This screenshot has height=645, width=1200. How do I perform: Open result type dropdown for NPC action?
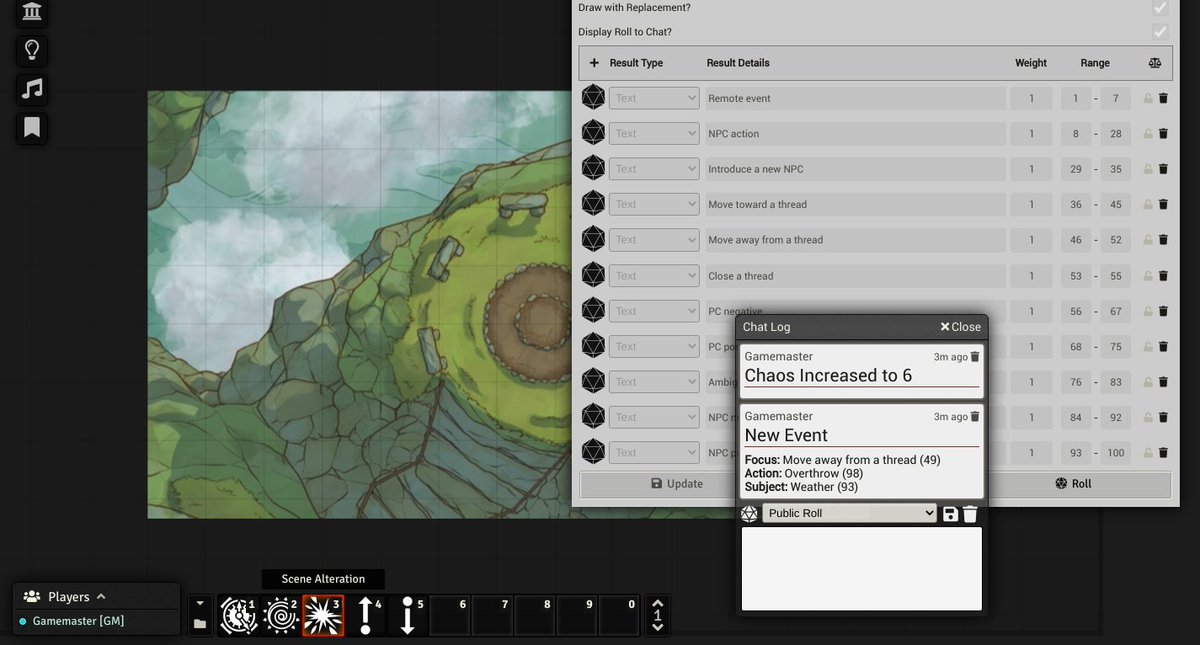654,134
